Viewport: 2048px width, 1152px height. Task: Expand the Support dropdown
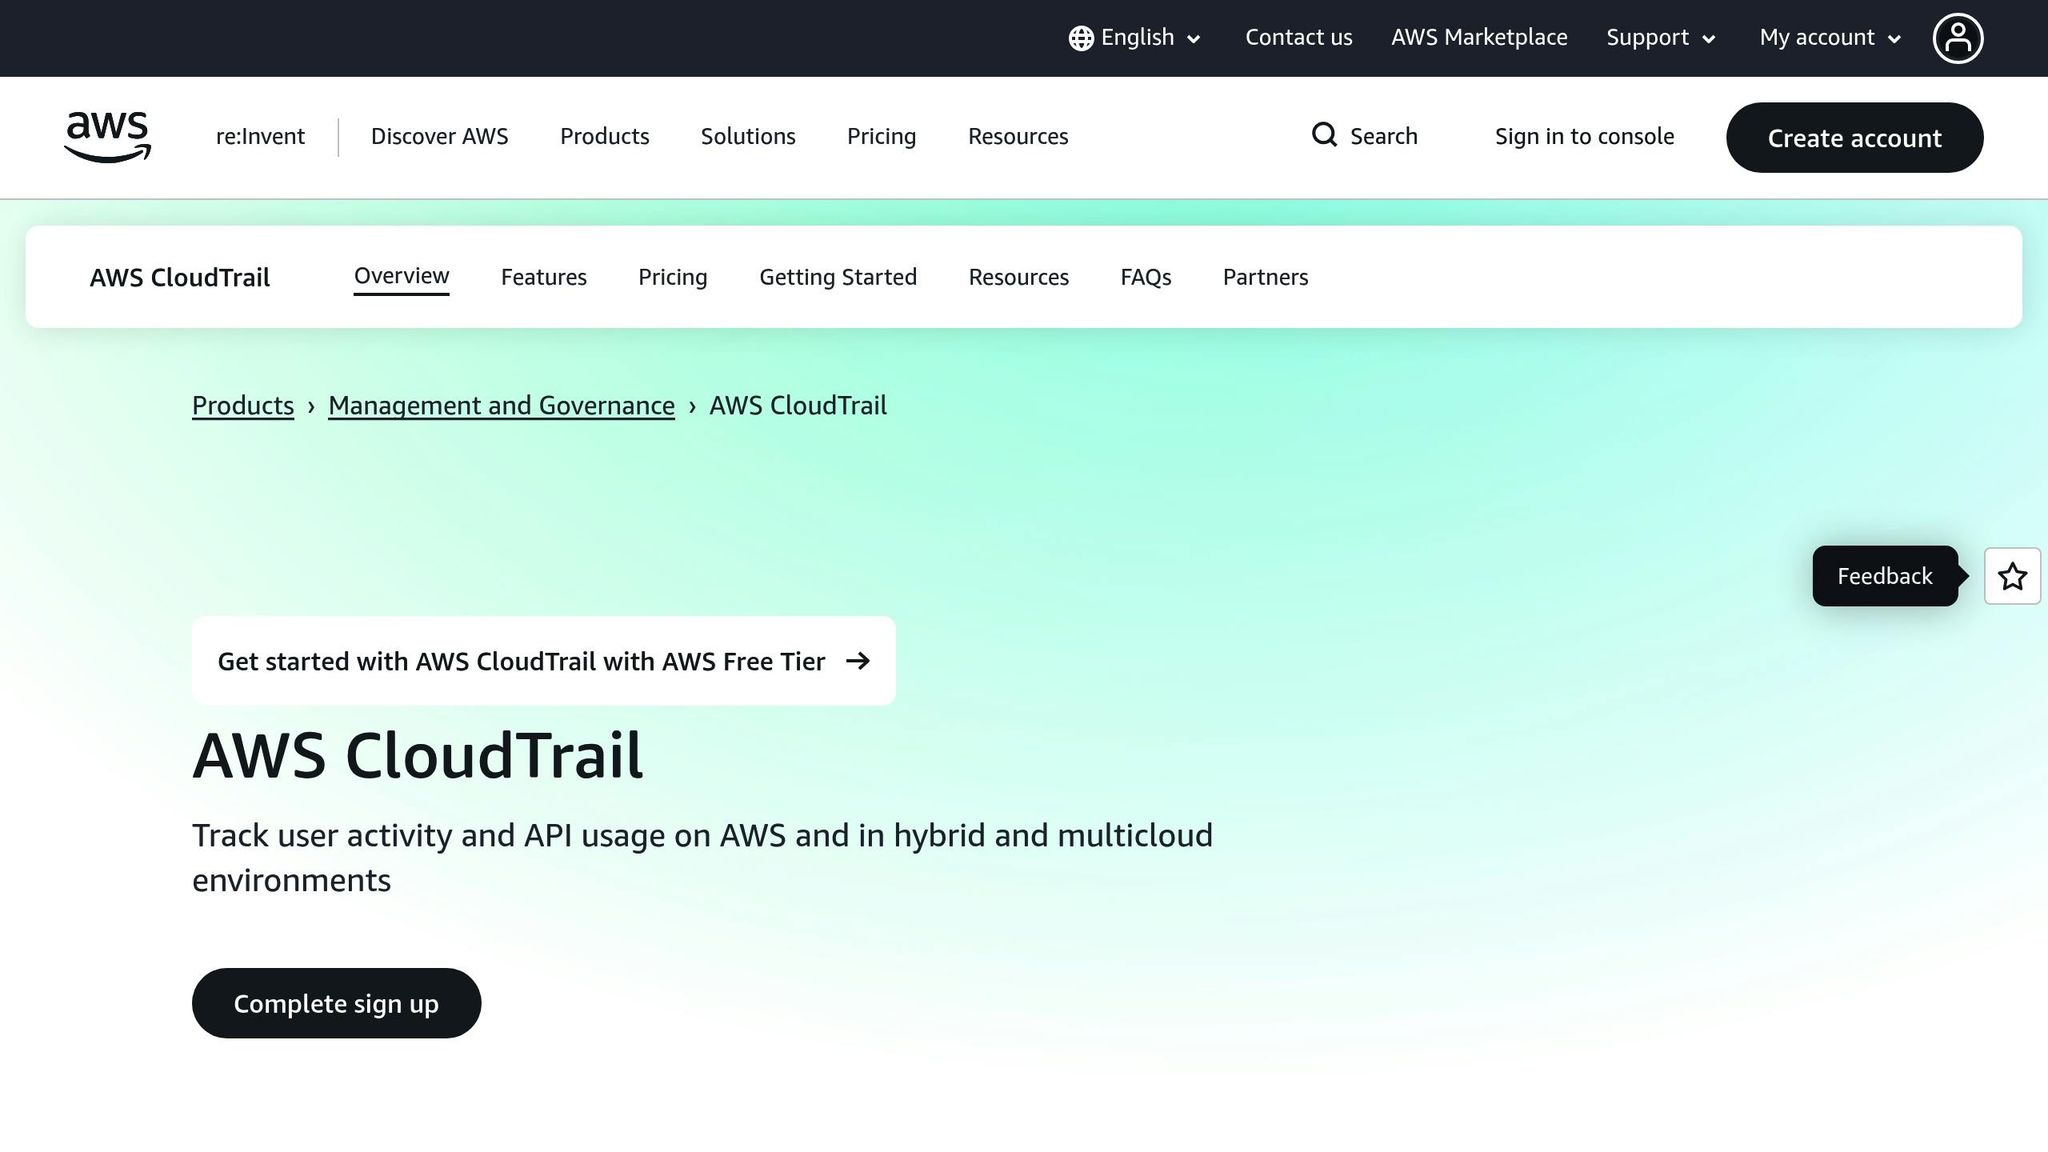pyautogui.click(x=1658, y=37)
